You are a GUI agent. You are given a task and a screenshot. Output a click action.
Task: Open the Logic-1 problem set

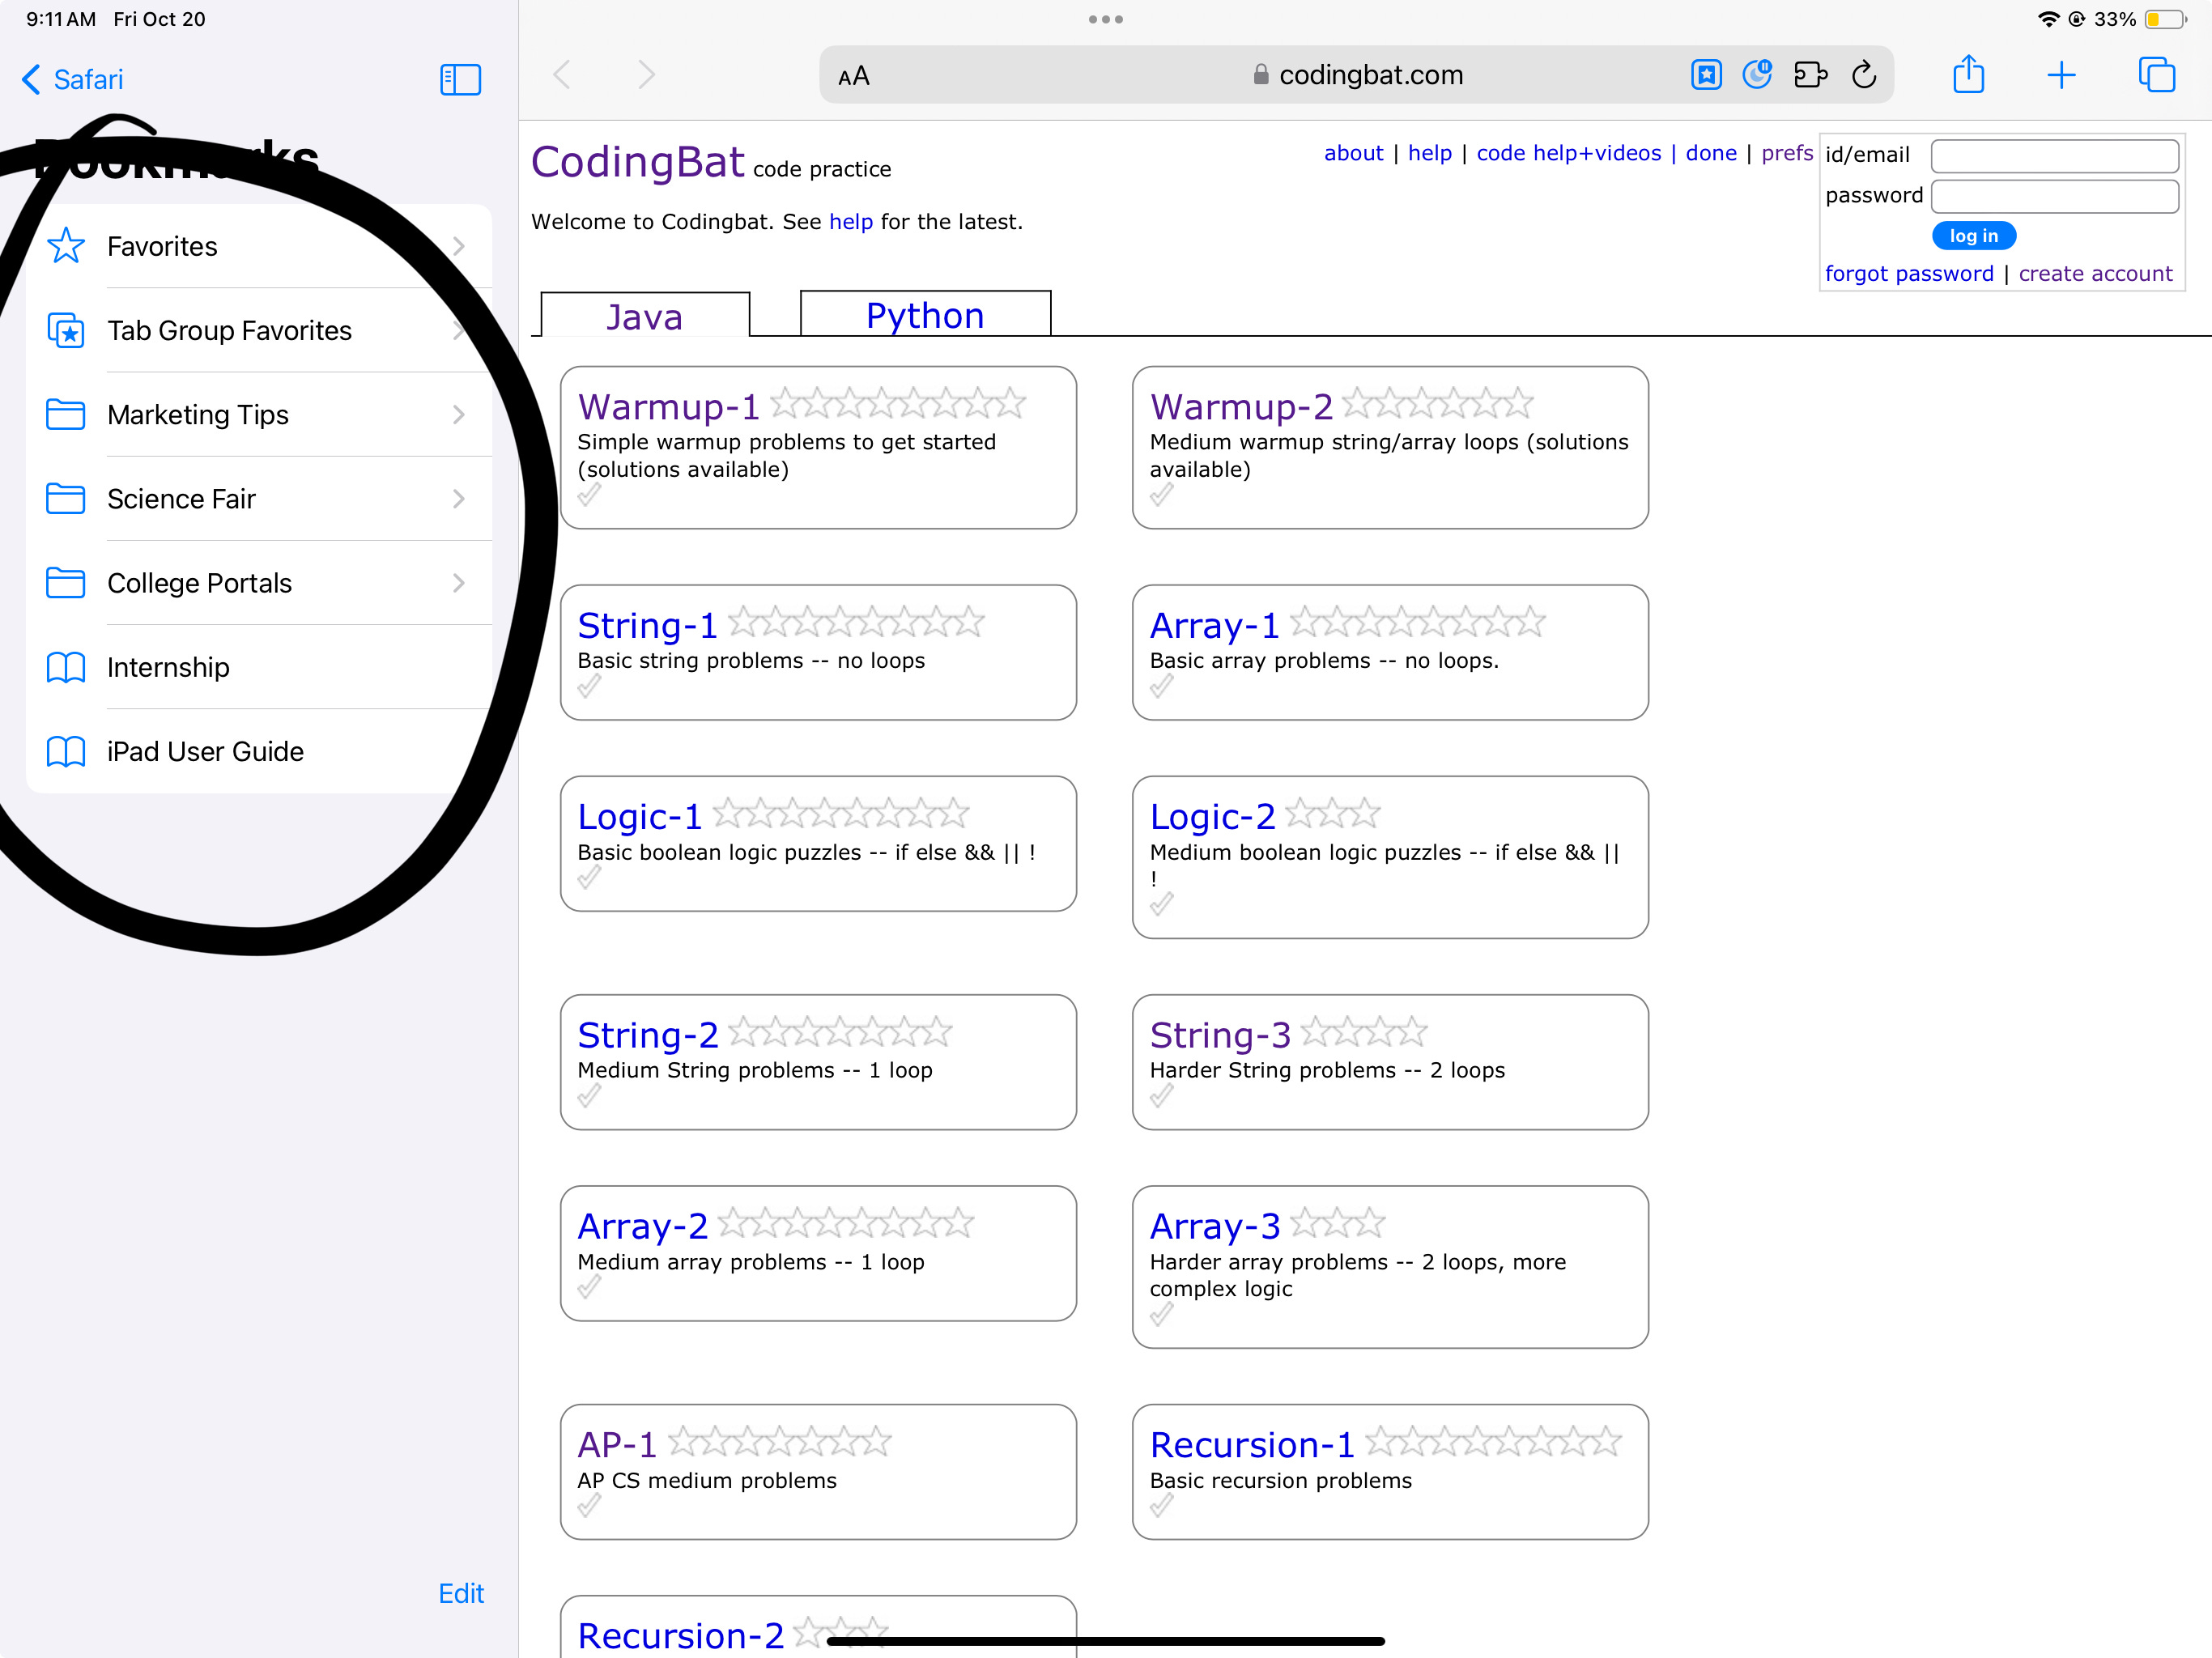(640, 817)
